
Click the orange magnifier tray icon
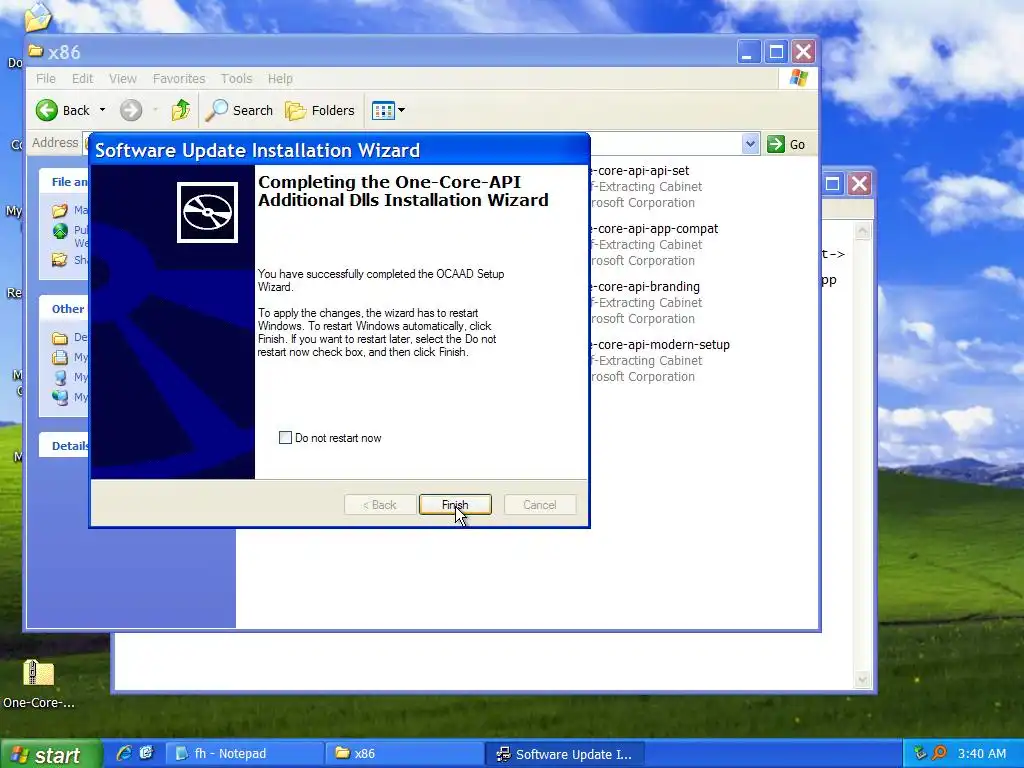[x=939, y=754]
